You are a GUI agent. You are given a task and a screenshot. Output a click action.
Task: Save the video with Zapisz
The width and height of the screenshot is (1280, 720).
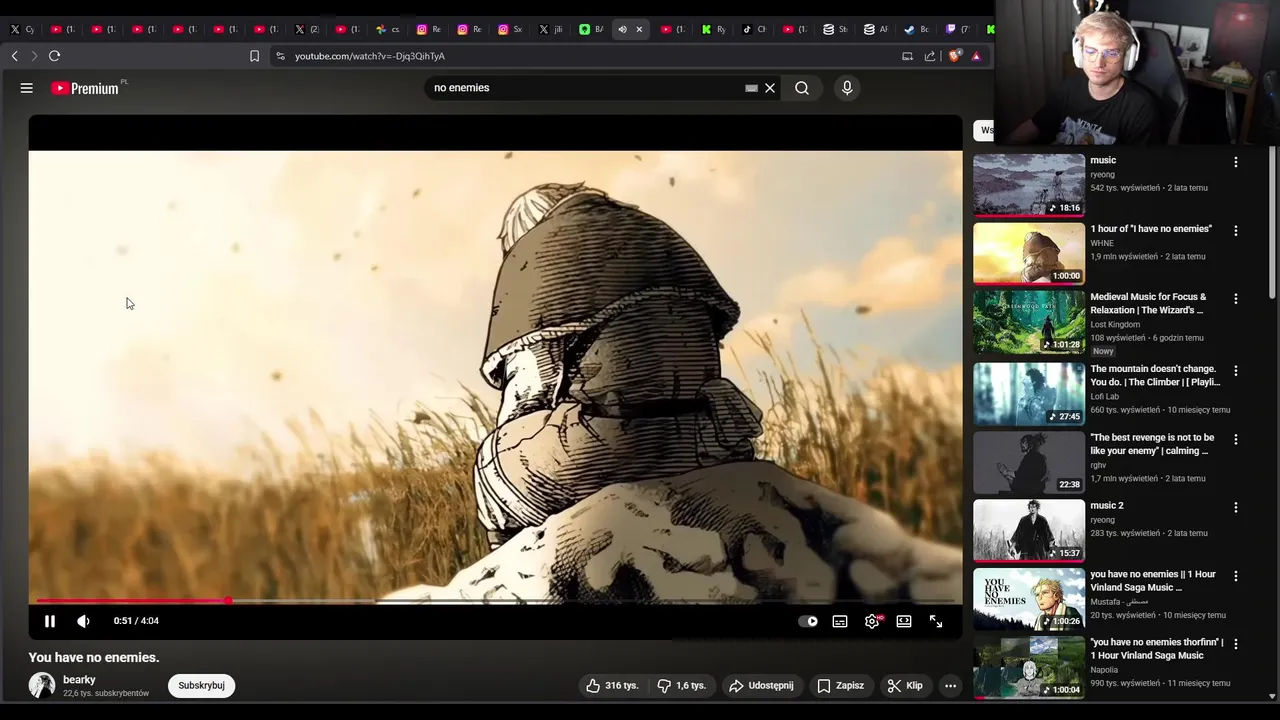(840, 686)
